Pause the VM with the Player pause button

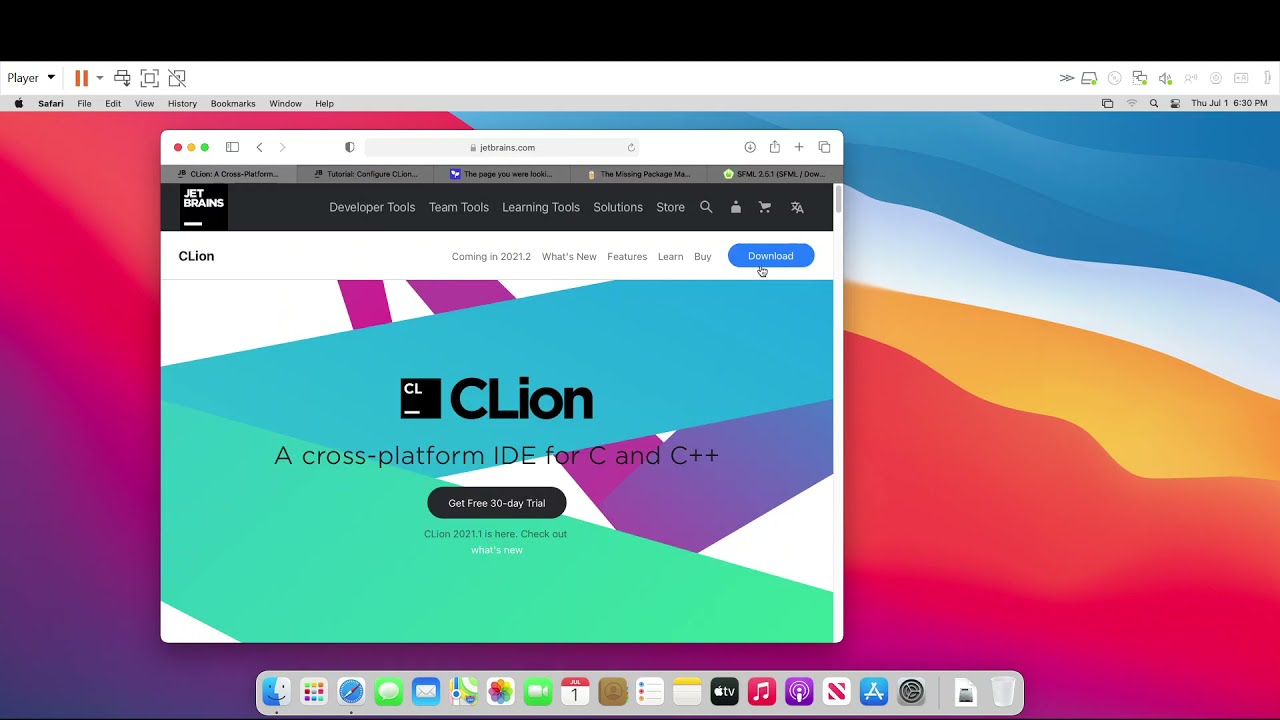click(81, 78)
